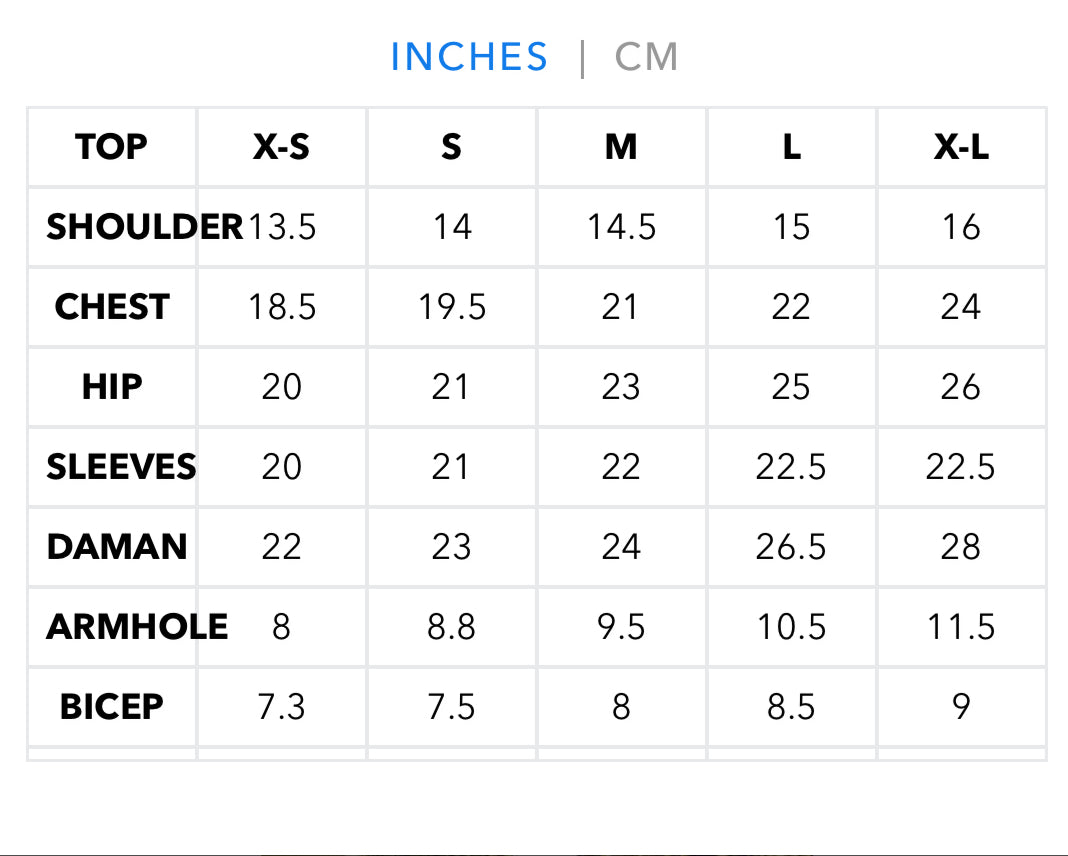Select the X-S size column header
Image resolution: width=1068 pixels, height=856 pixels.
[x=281, y=146]
